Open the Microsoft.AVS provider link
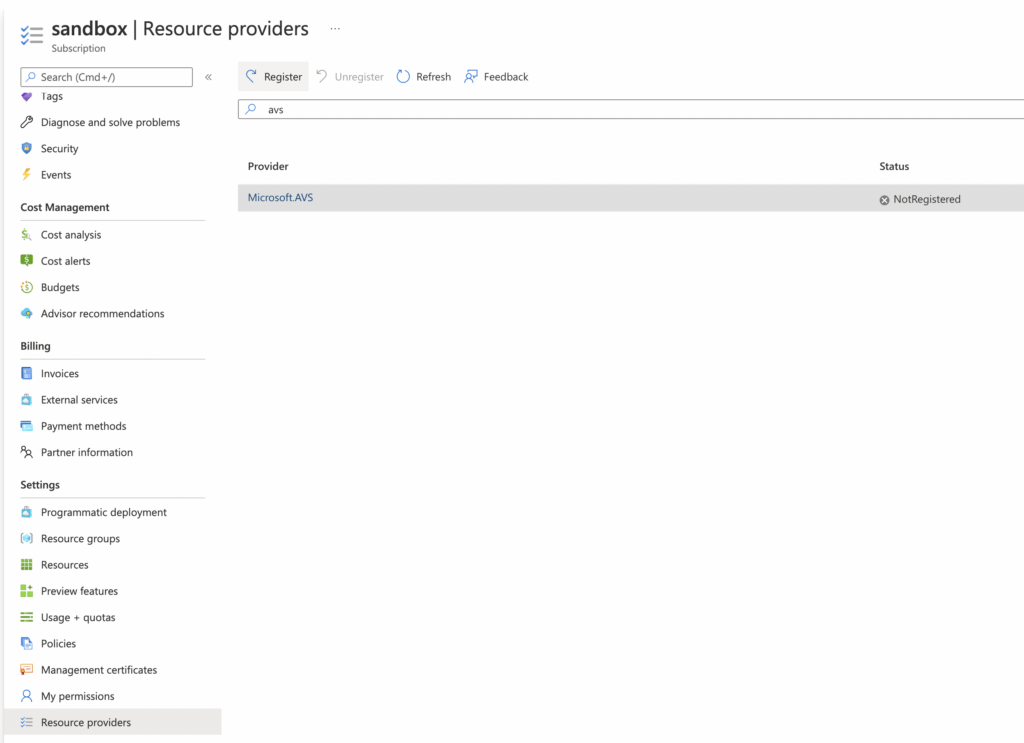 [x=280, y=198]
